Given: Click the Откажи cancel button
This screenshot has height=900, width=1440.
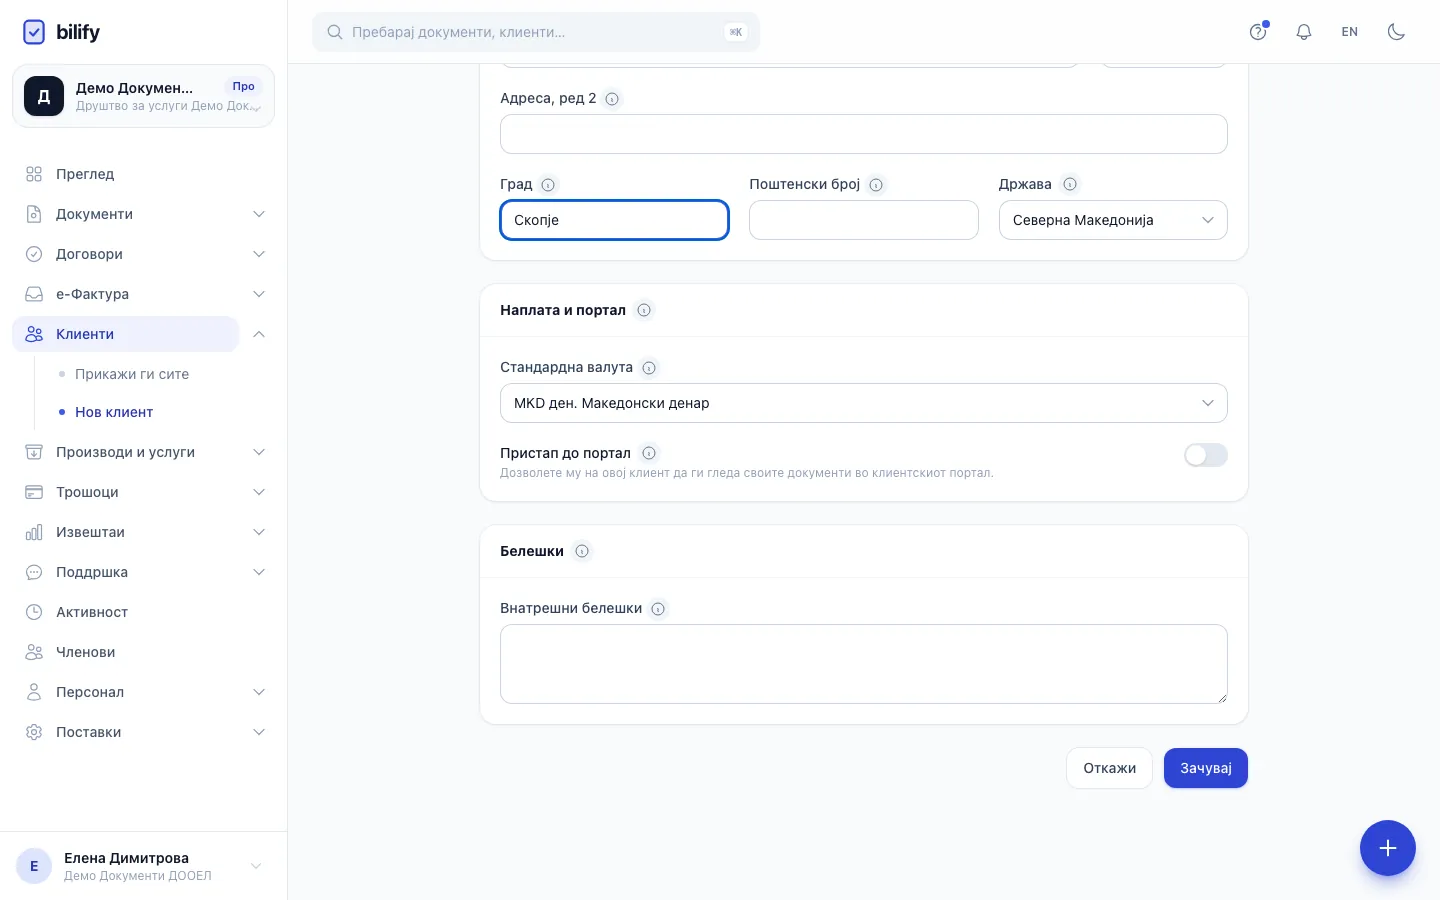Looking at the screenshot, I should (1110, 768).
